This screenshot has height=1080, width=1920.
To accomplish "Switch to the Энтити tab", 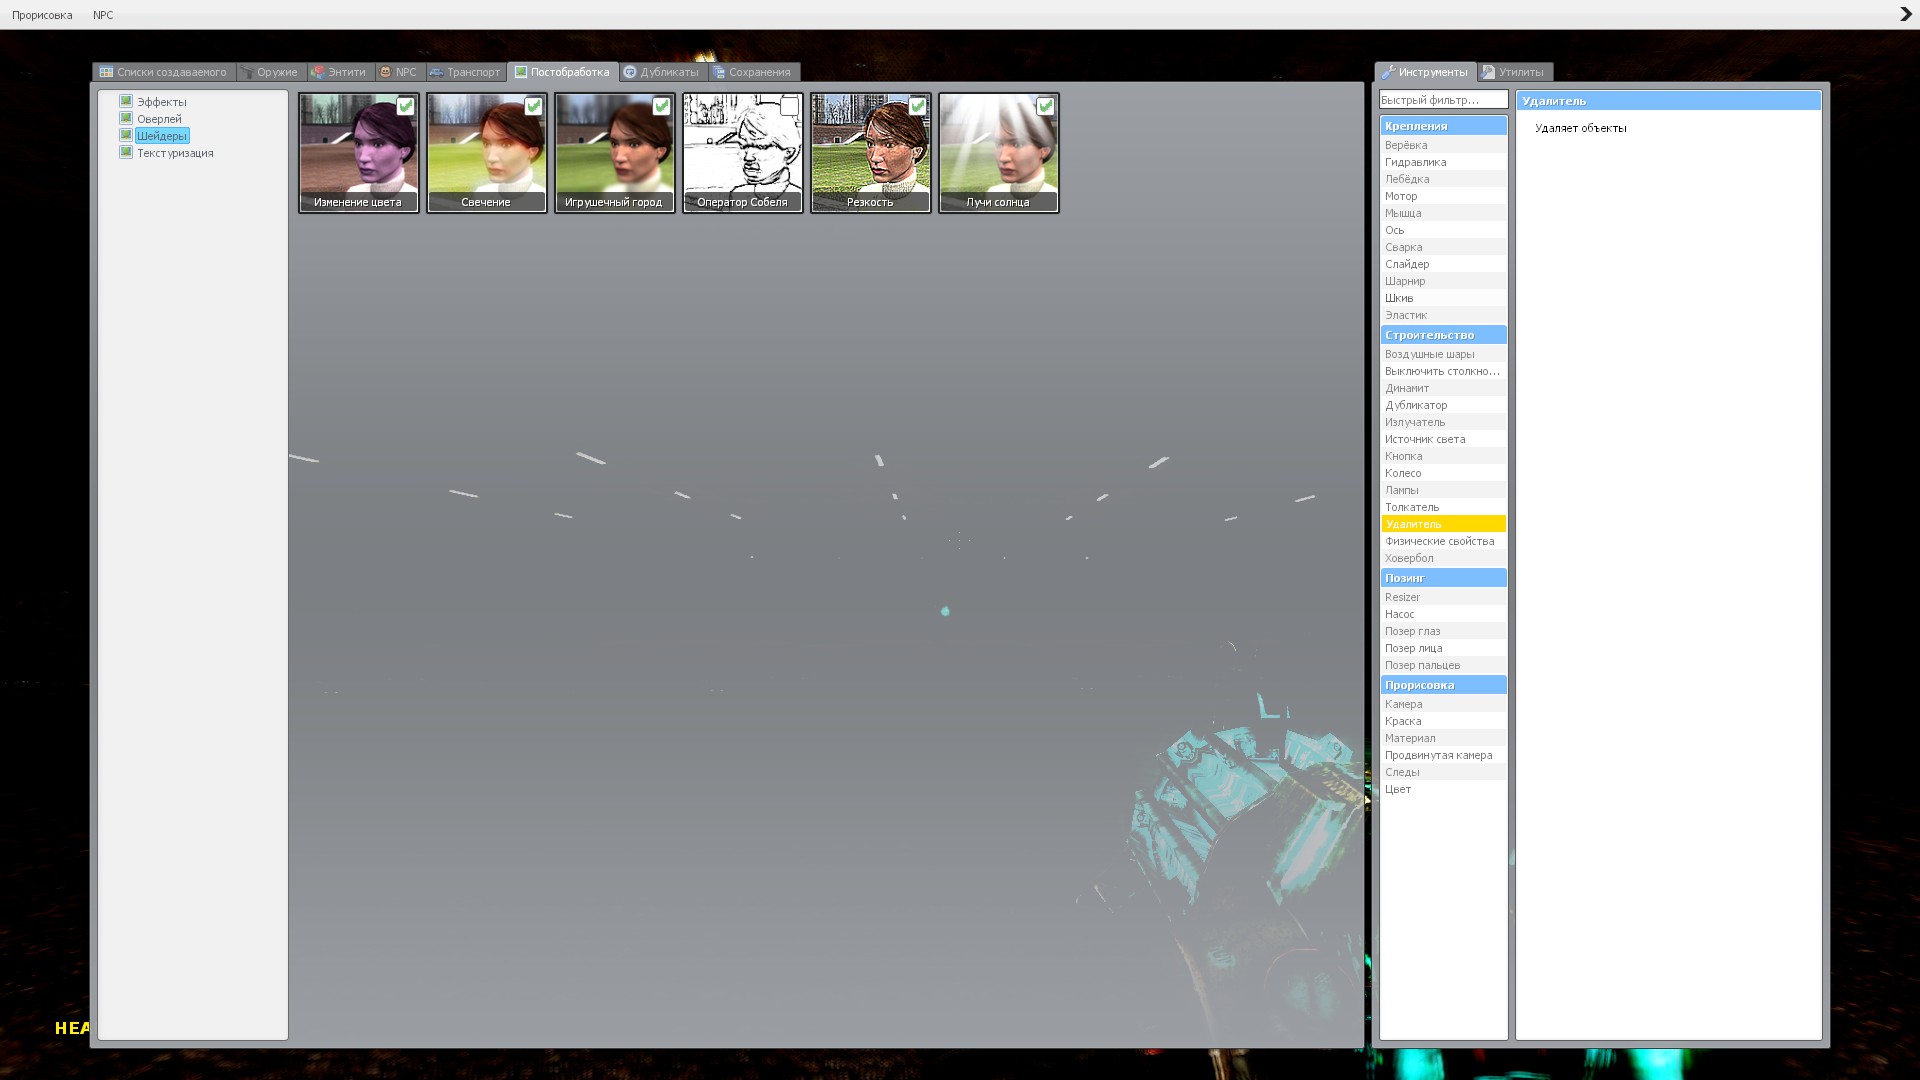I will (x=341, y=72).
